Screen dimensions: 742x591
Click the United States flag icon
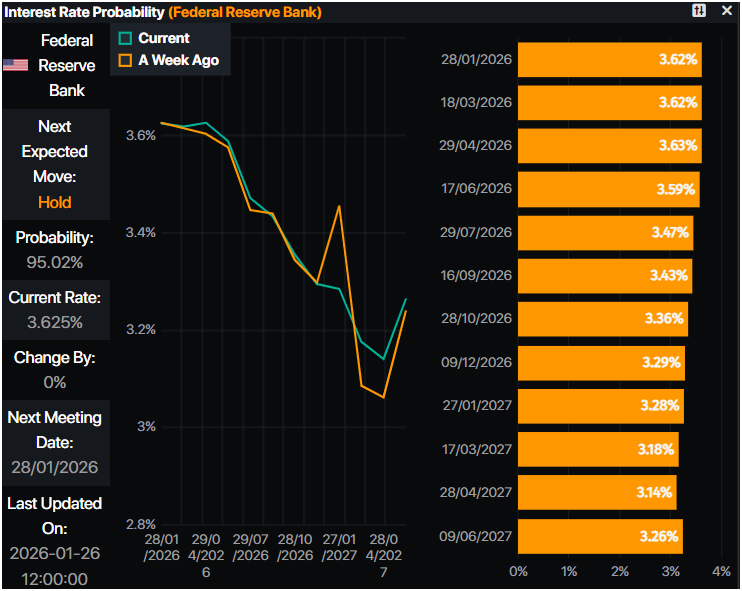(x=15, y=65)
